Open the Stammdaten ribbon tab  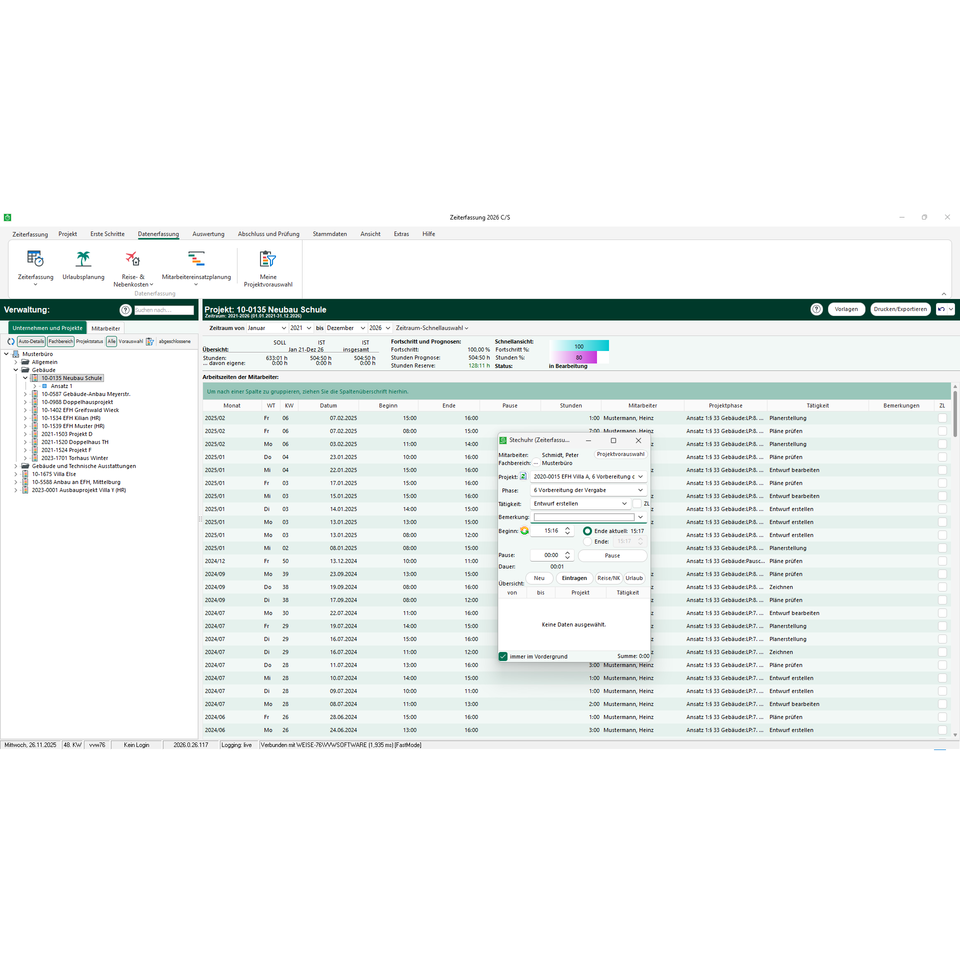click(329, 234)
